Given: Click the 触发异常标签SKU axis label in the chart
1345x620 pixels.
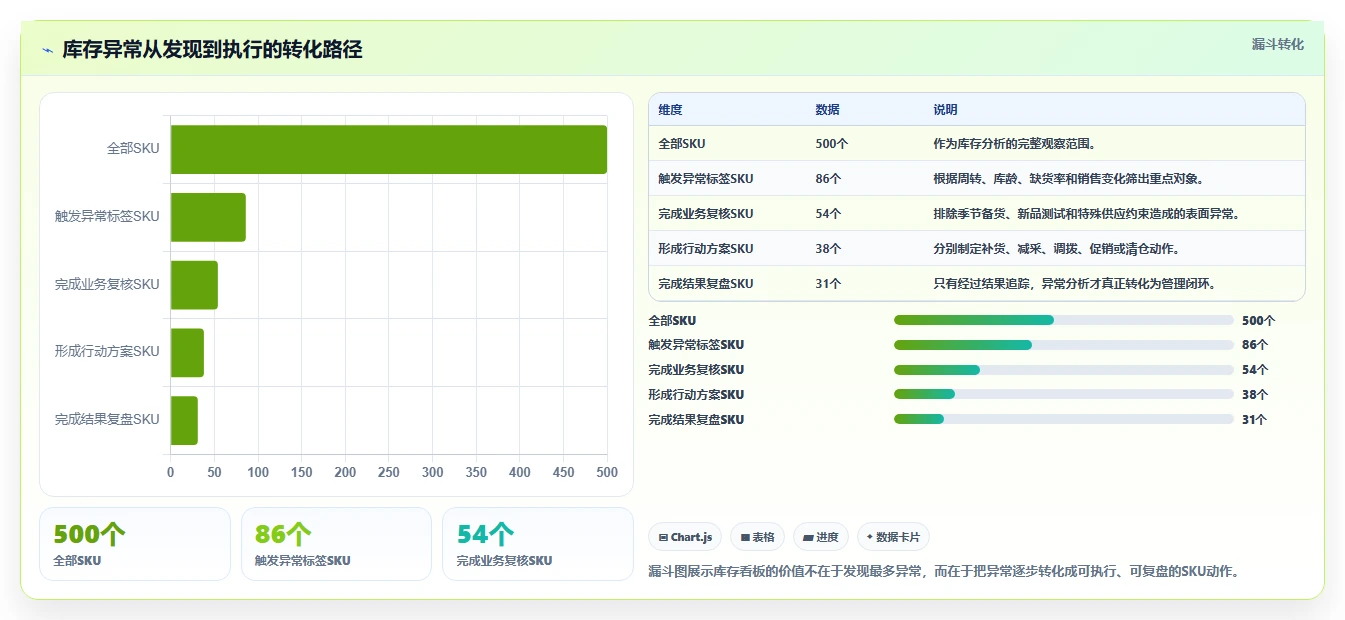Looking at the screenshot, I should click(107, 217).
